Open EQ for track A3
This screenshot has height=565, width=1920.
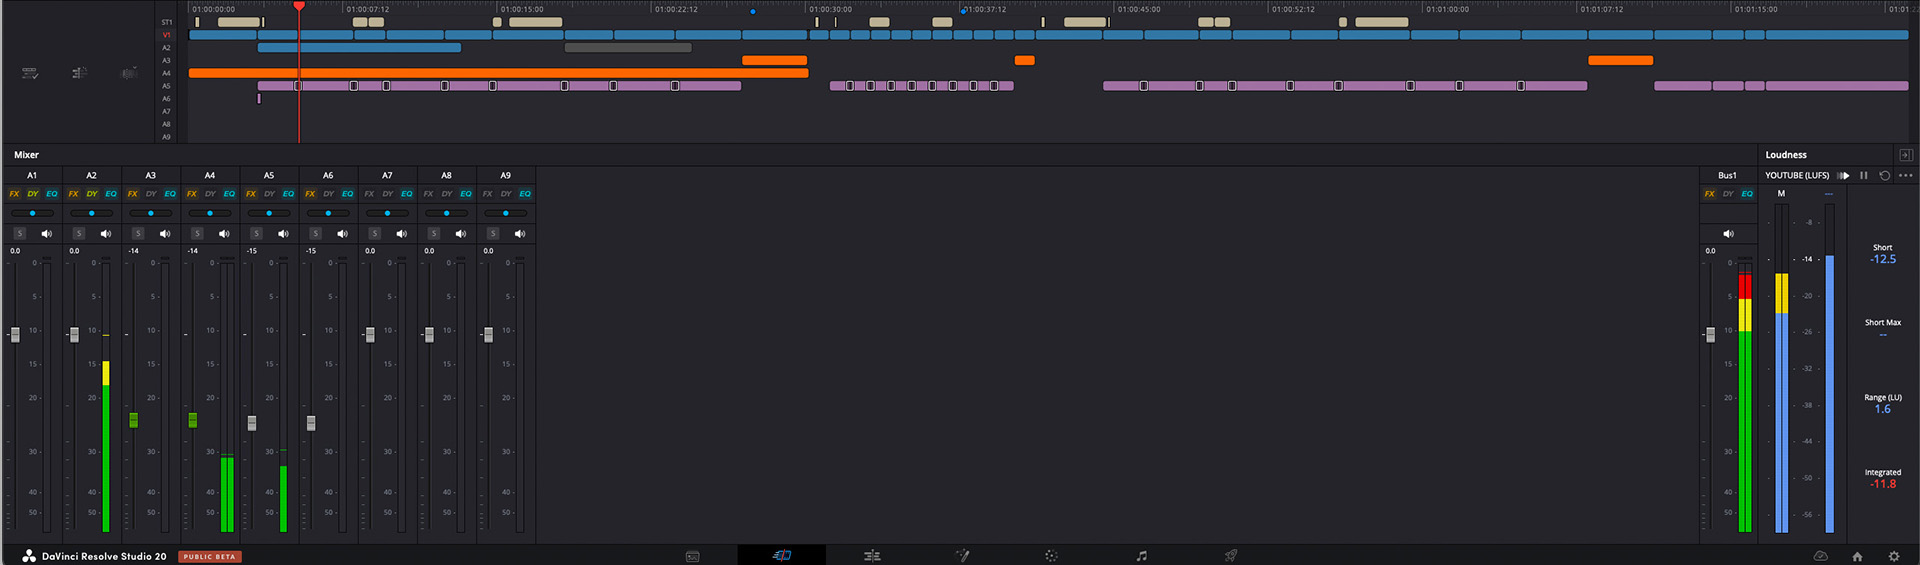[170, 194]
